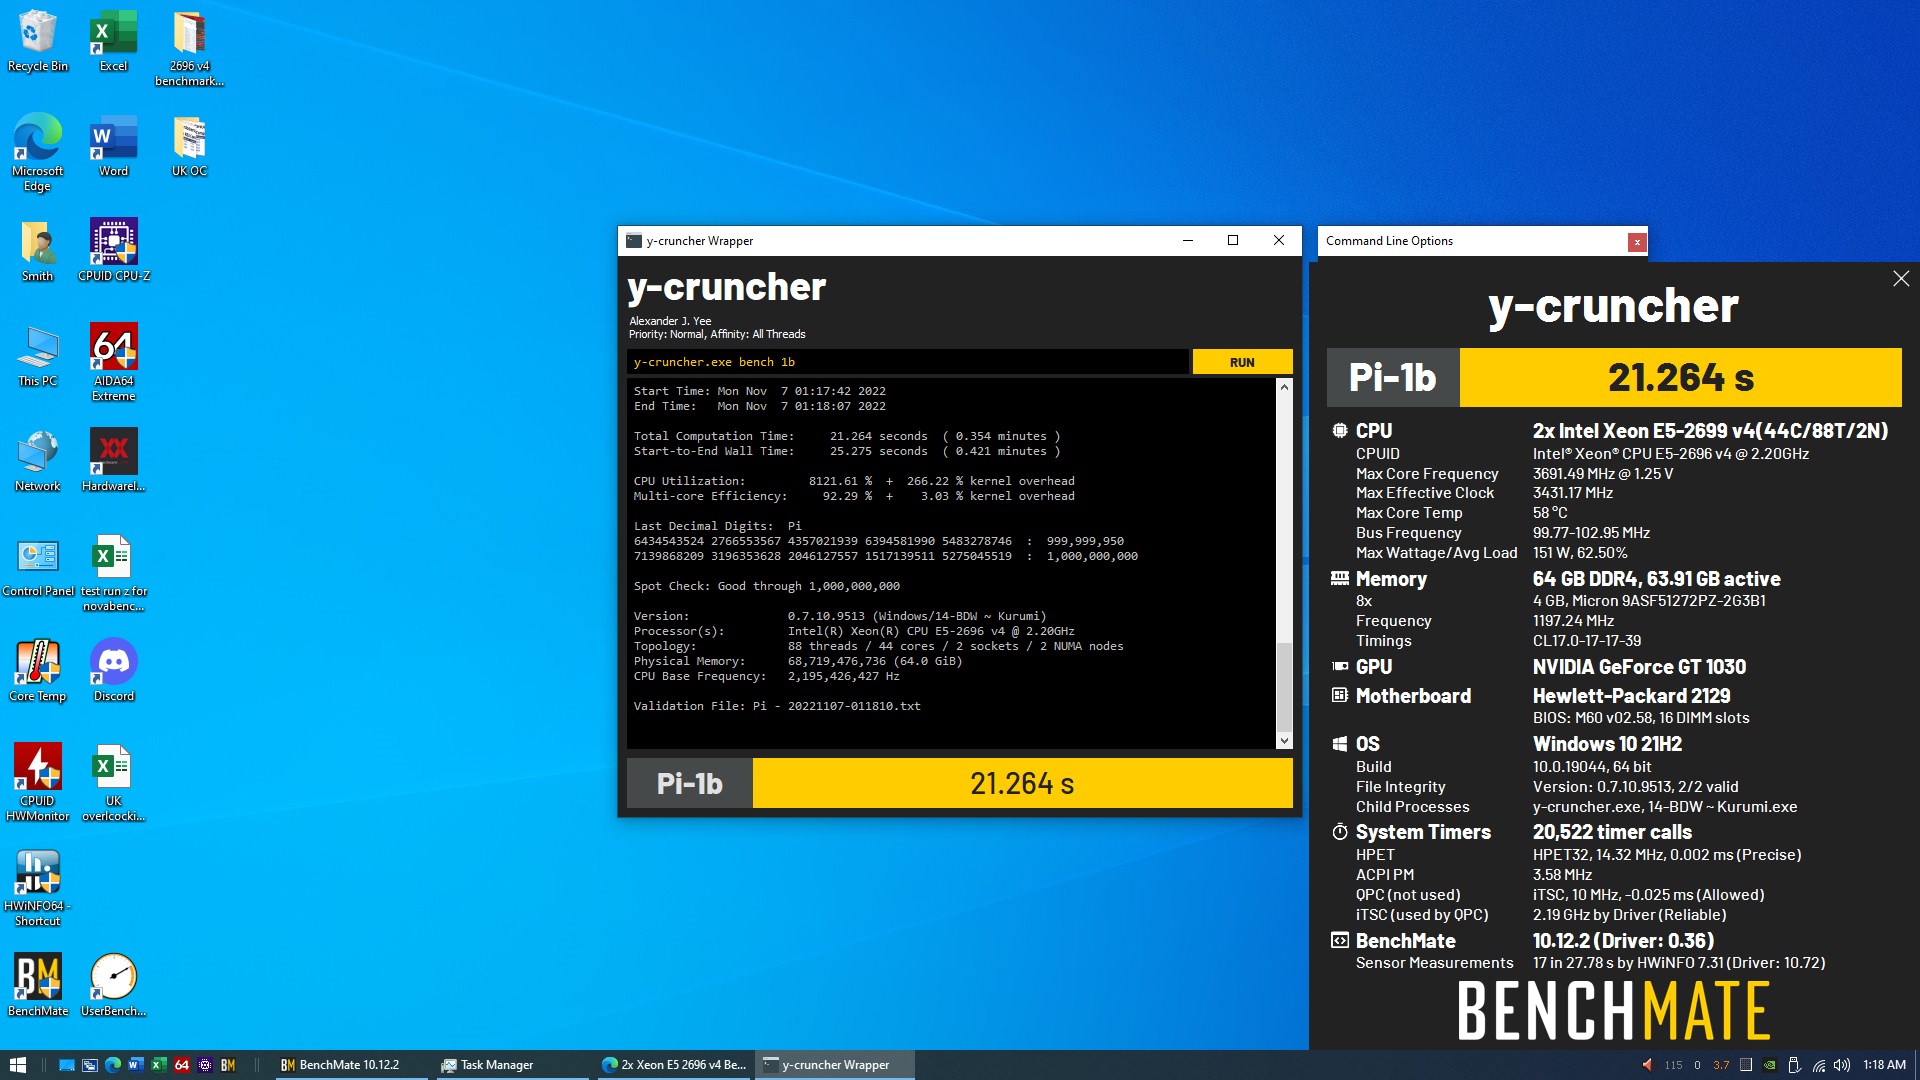Viewport: 1920px width, 1080px height.
Task: Click '64 GB DDR4, 63.91 GB active' text
Action: coord(1656,579)
